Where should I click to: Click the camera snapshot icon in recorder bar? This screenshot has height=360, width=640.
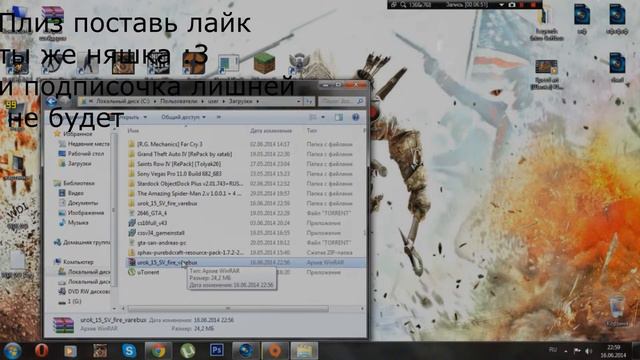coord(512,4)
